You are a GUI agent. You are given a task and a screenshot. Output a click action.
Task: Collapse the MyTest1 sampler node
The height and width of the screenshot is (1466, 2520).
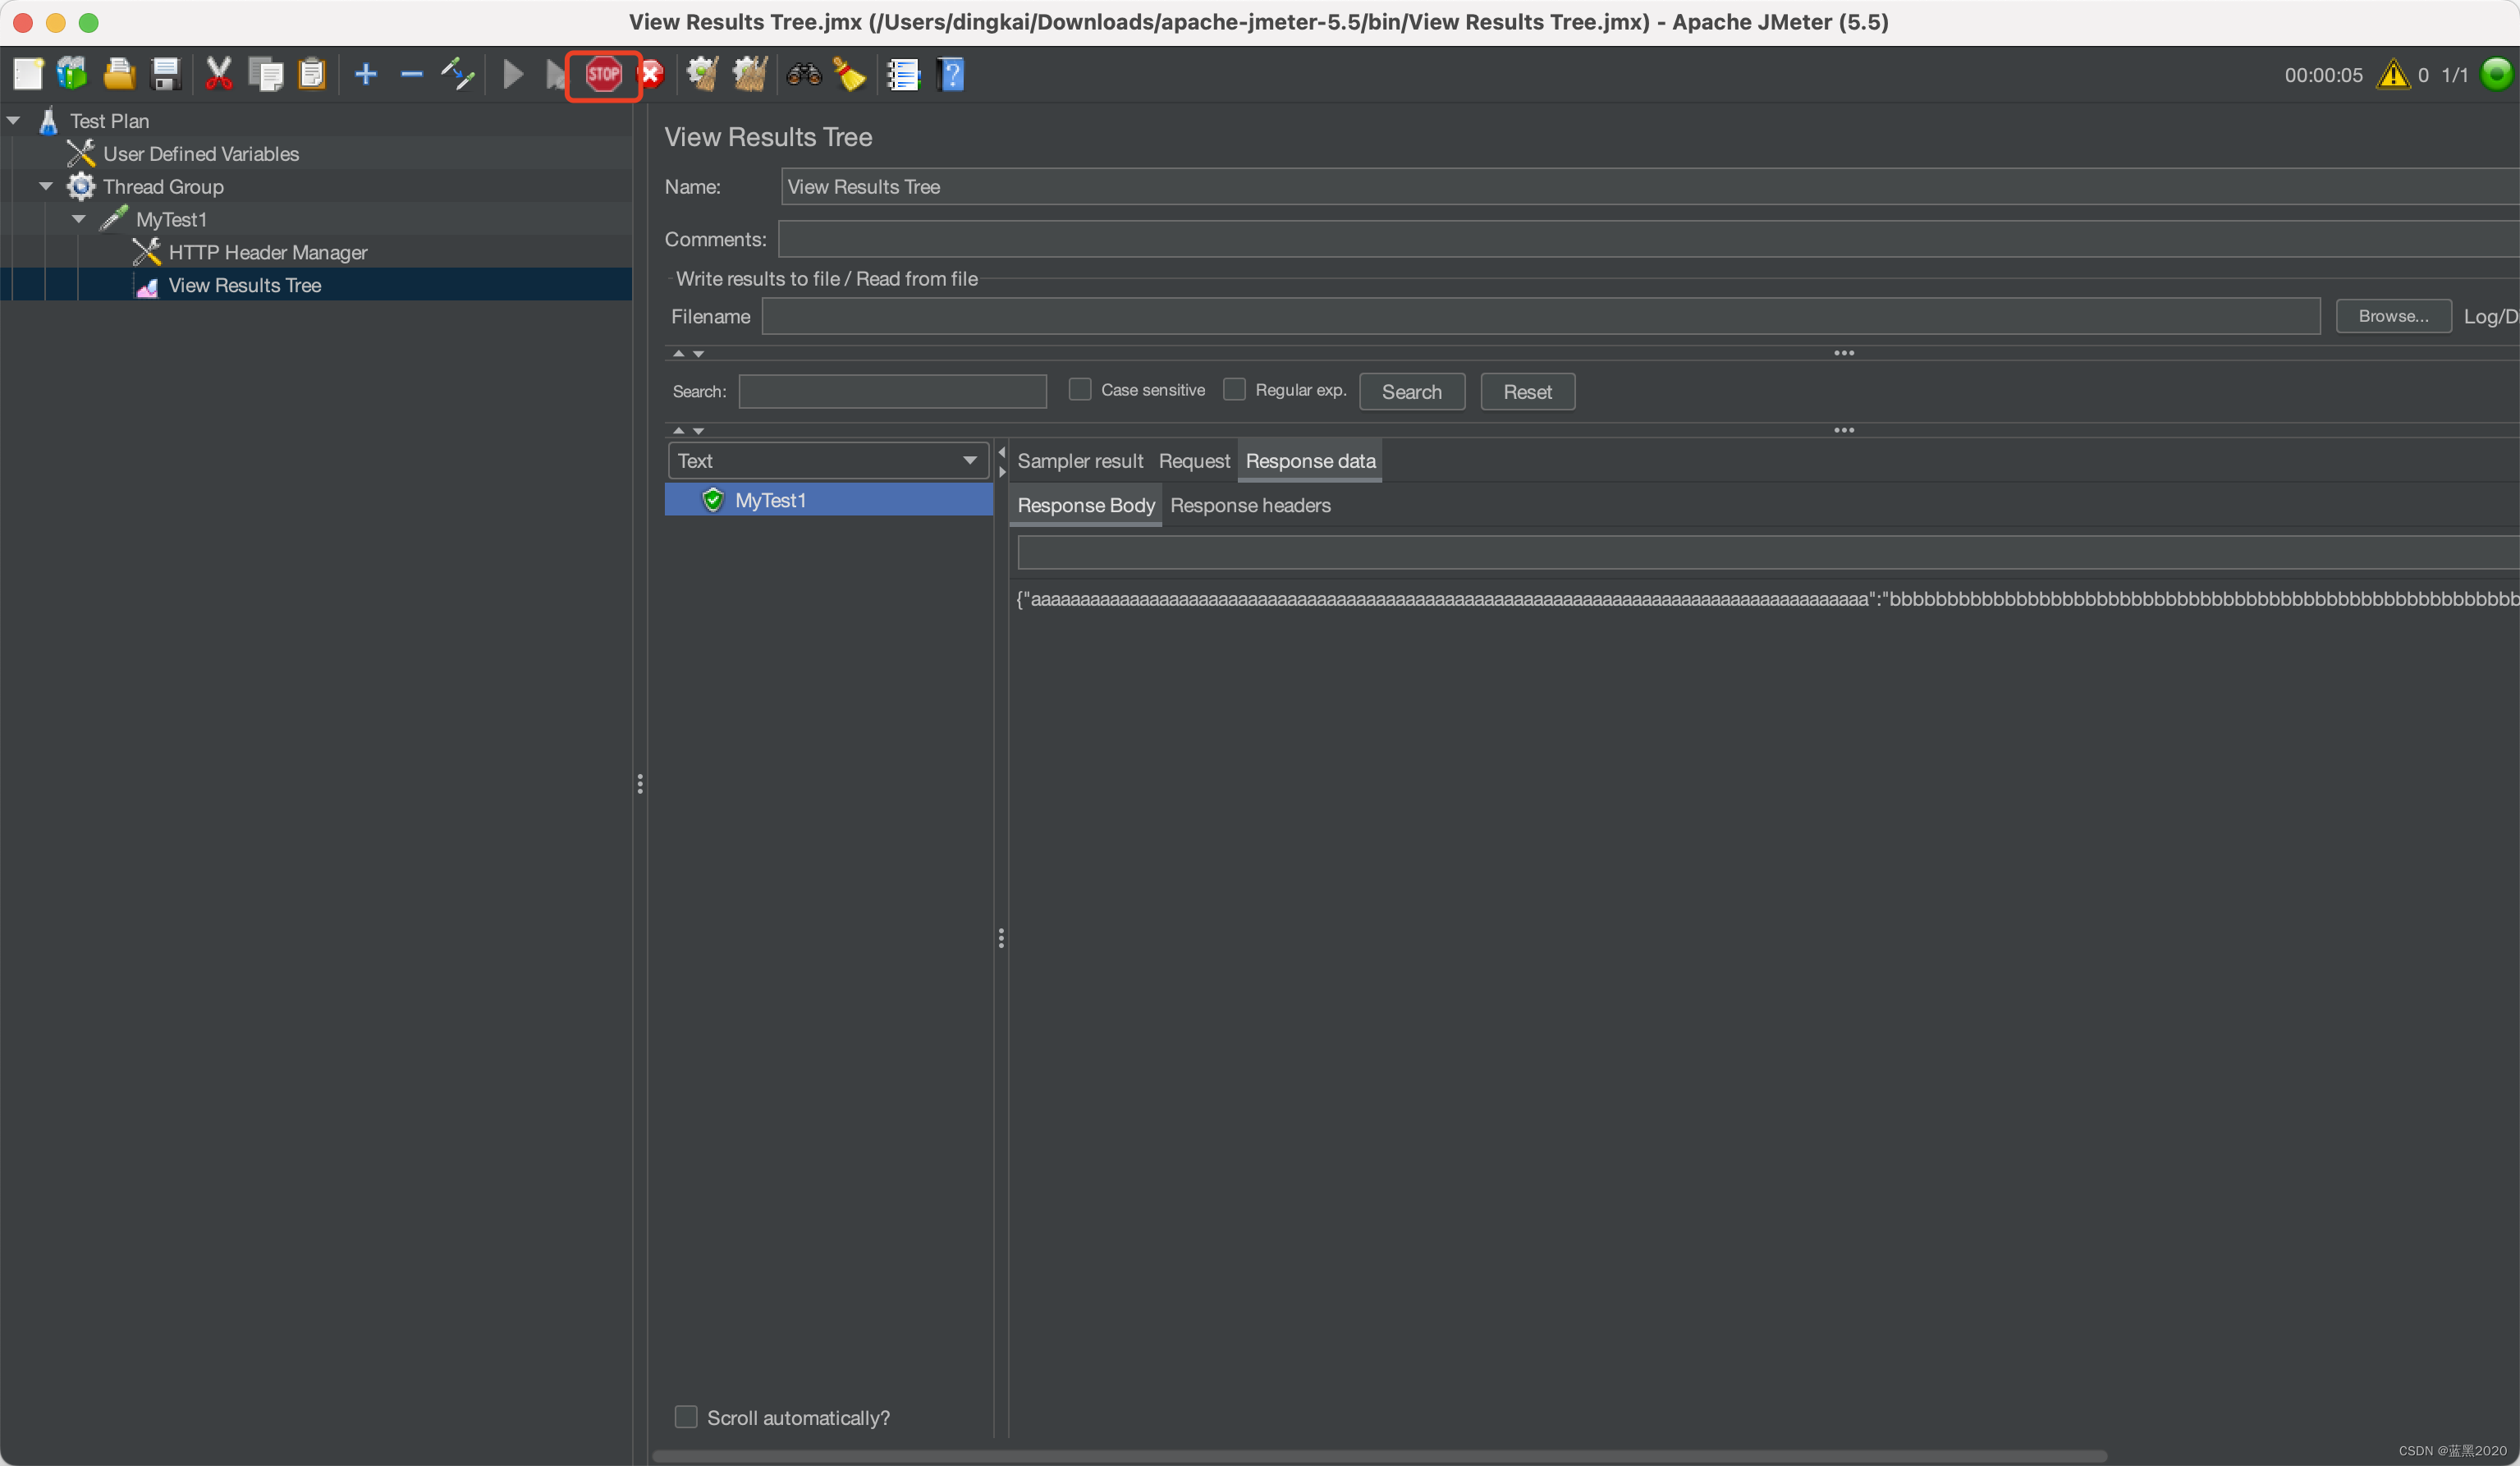coord(79,219)
